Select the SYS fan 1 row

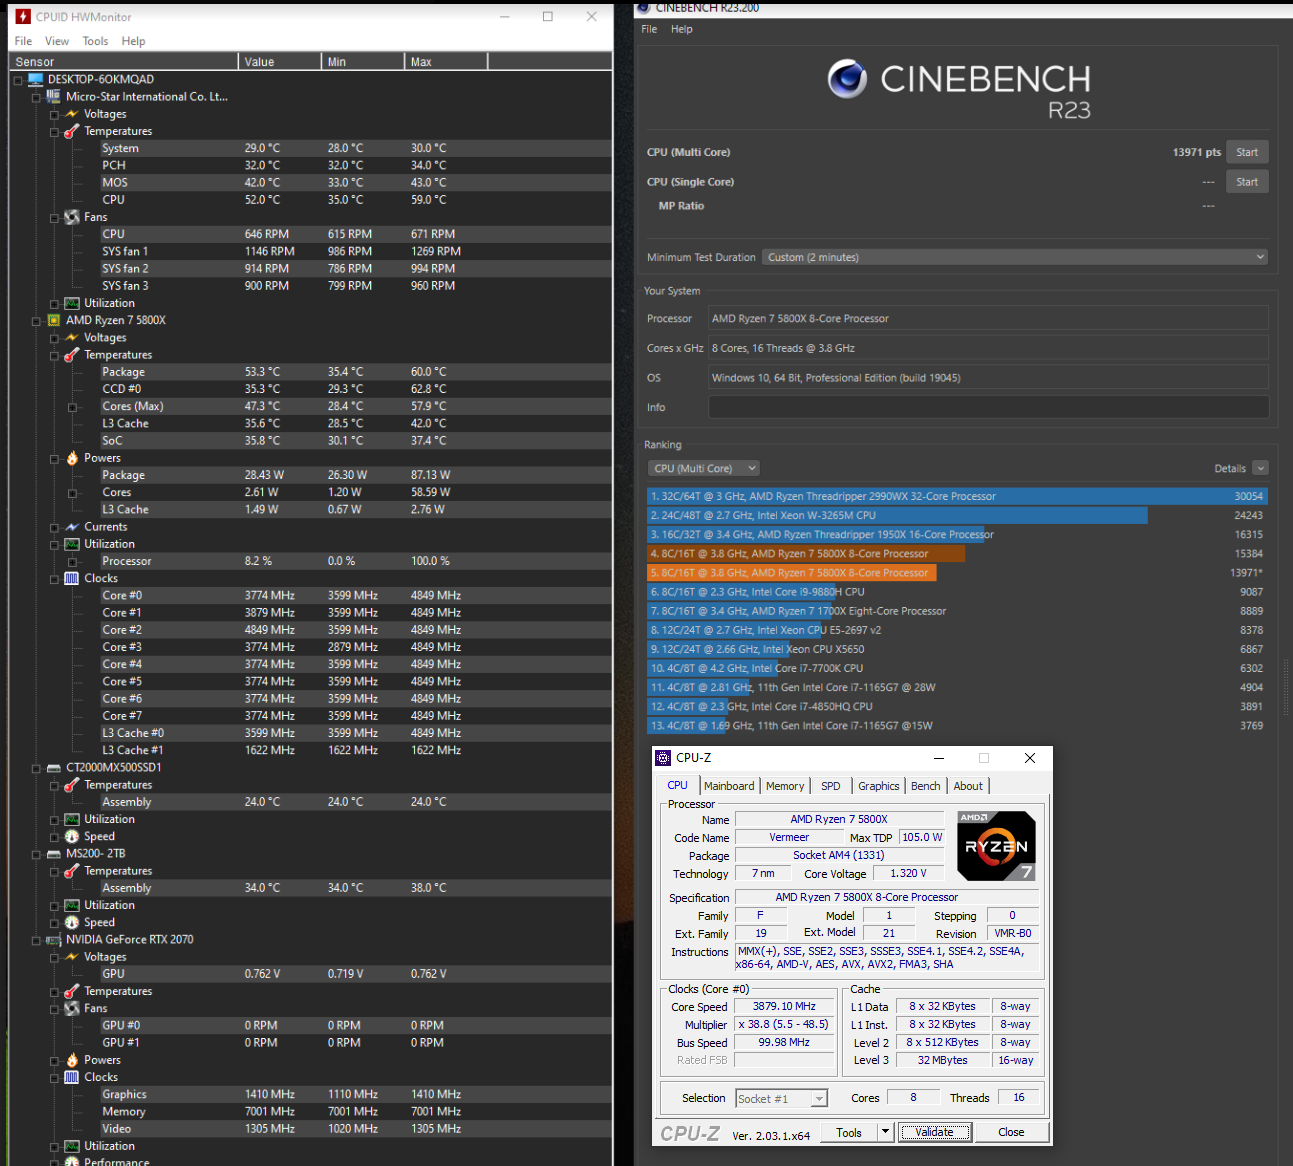click(x=355, y=251)
